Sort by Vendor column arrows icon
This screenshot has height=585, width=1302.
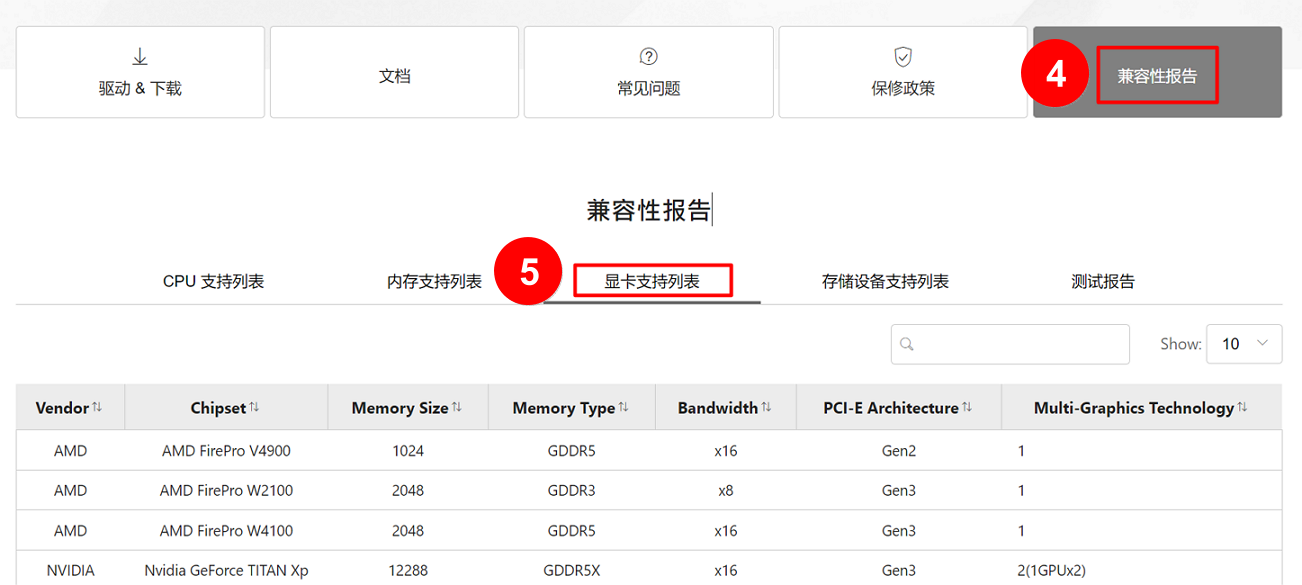(97, 407)
